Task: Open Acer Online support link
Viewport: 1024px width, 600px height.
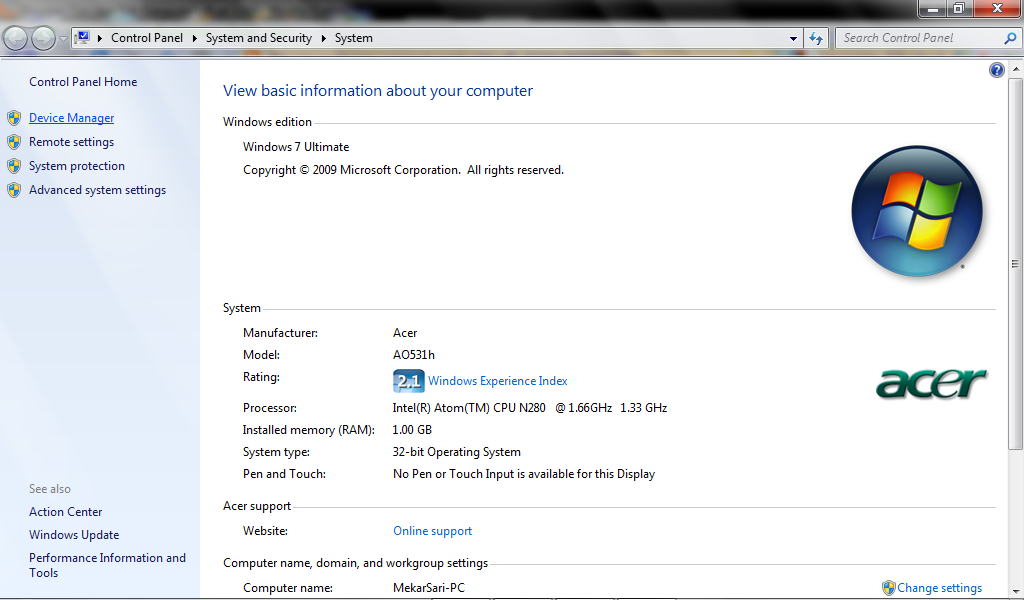Action: point(432,531)
